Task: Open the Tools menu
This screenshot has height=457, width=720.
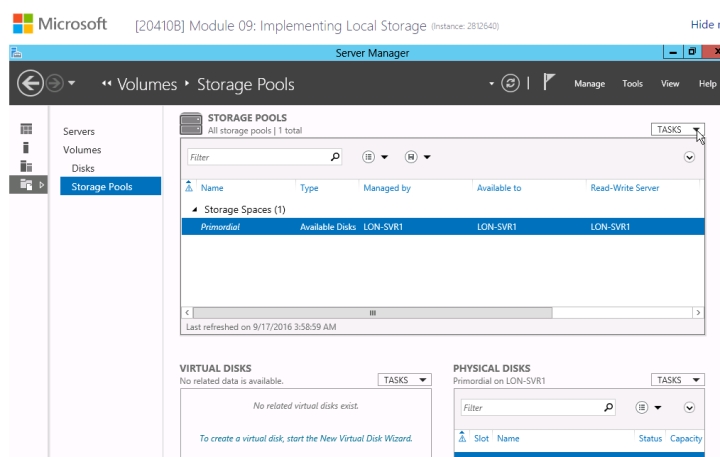Action: (632, 84)
